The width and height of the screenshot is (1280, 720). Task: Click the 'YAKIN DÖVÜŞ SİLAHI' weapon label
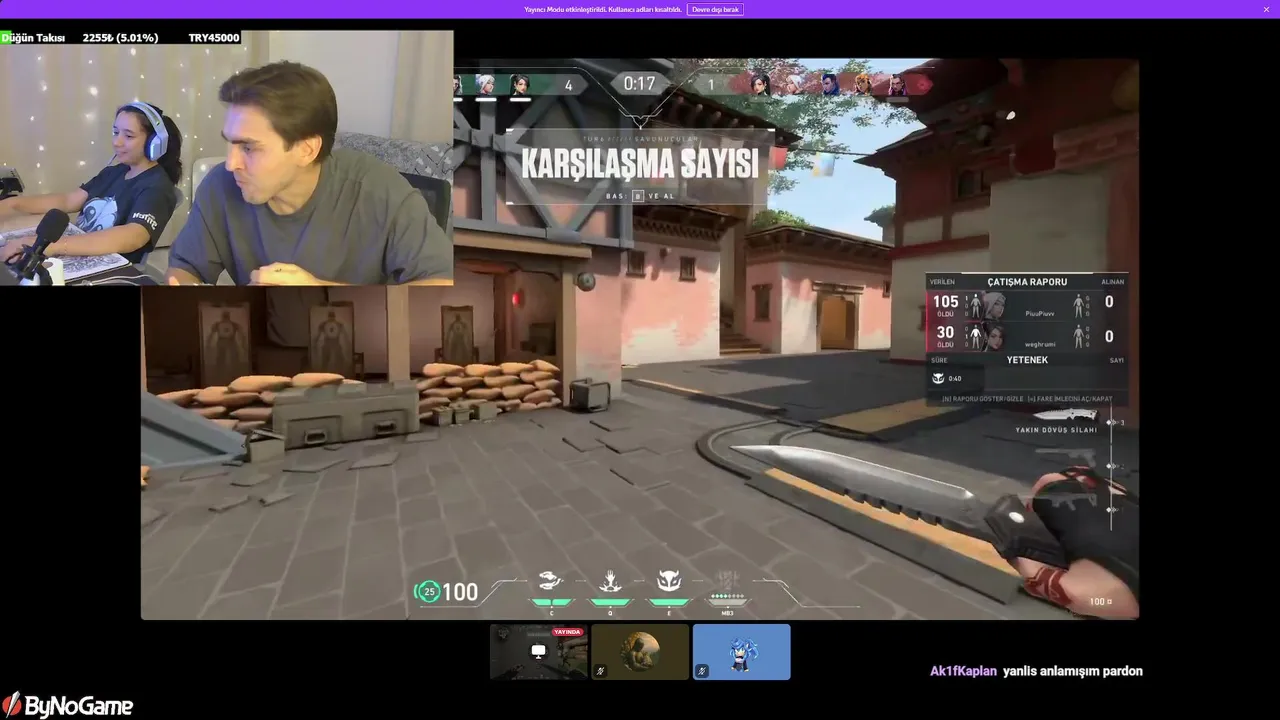click(1056, 430)
